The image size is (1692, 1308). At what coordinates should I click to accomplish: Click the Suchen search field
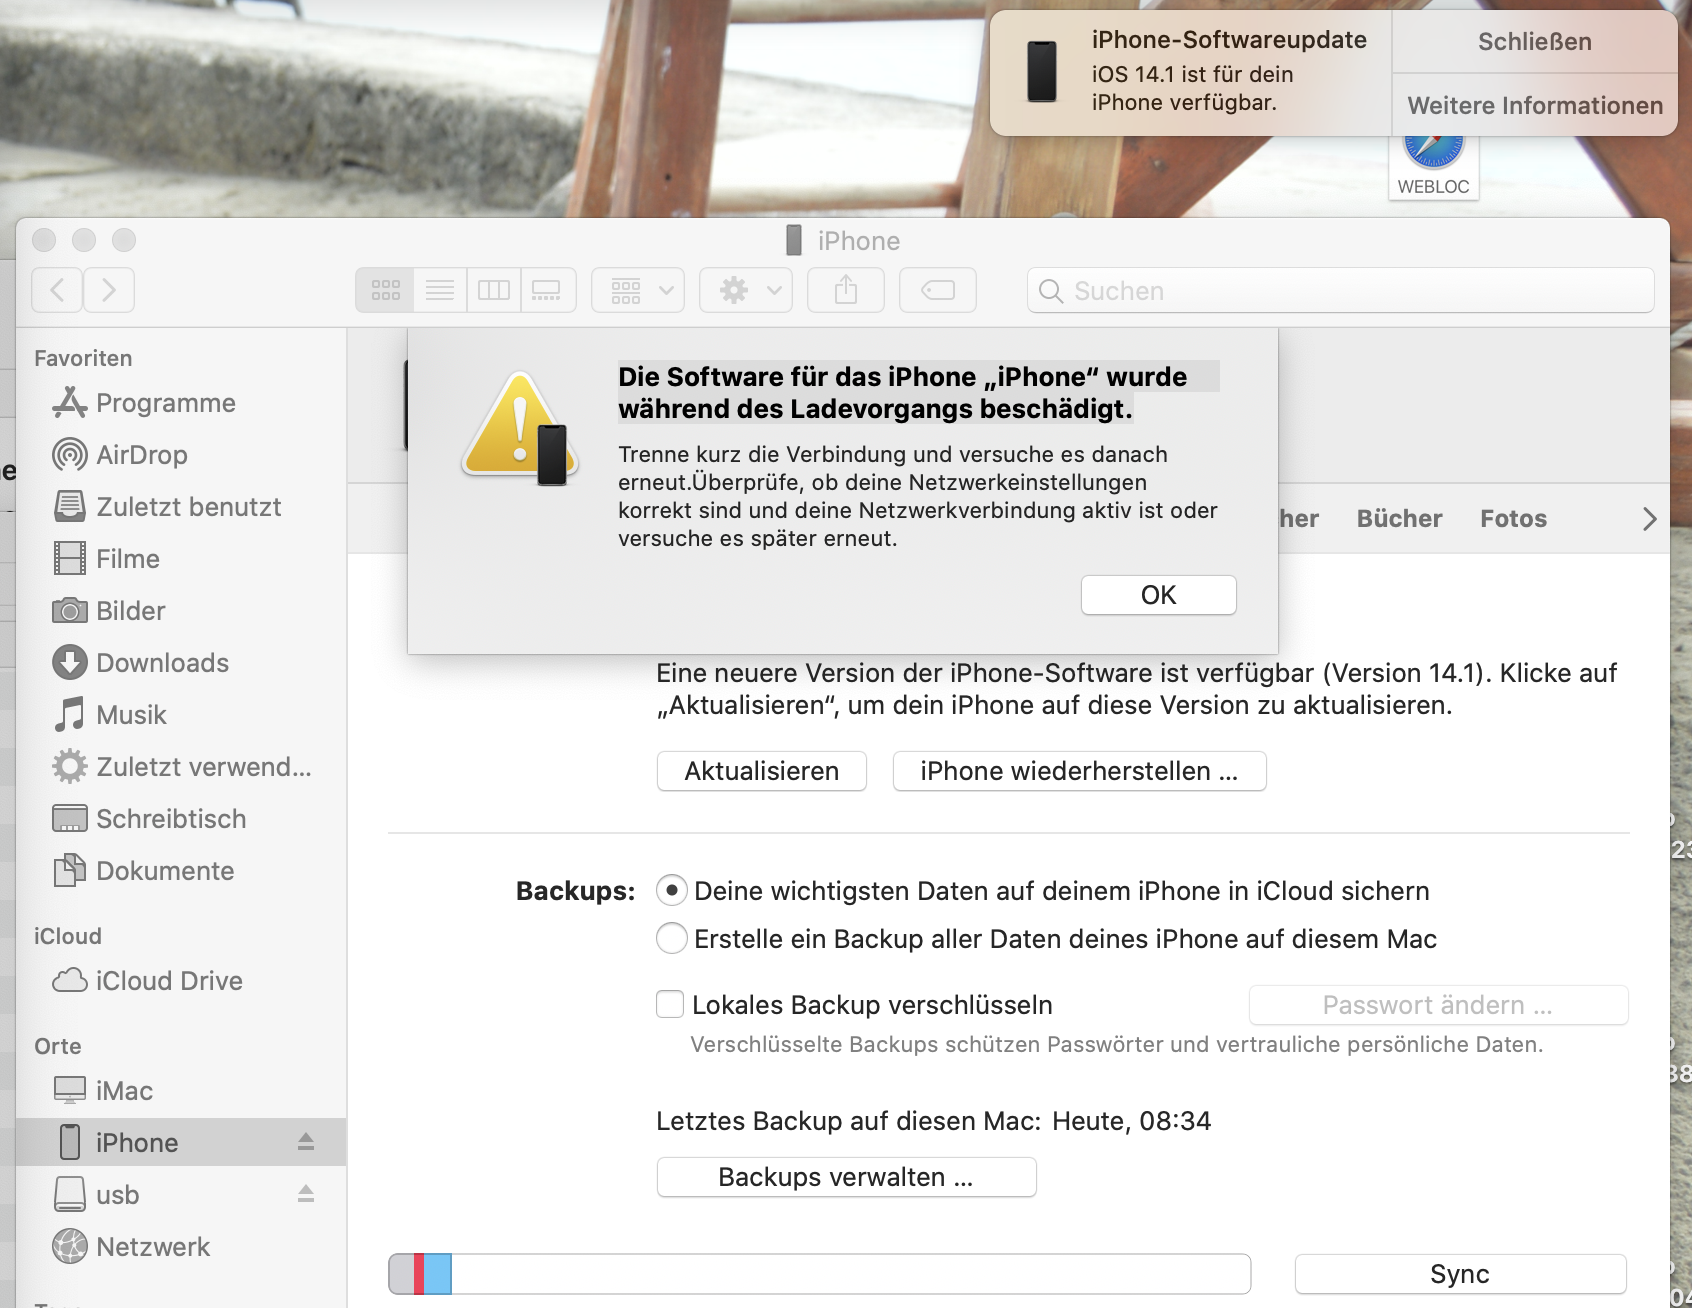(x=1340, y=290)
